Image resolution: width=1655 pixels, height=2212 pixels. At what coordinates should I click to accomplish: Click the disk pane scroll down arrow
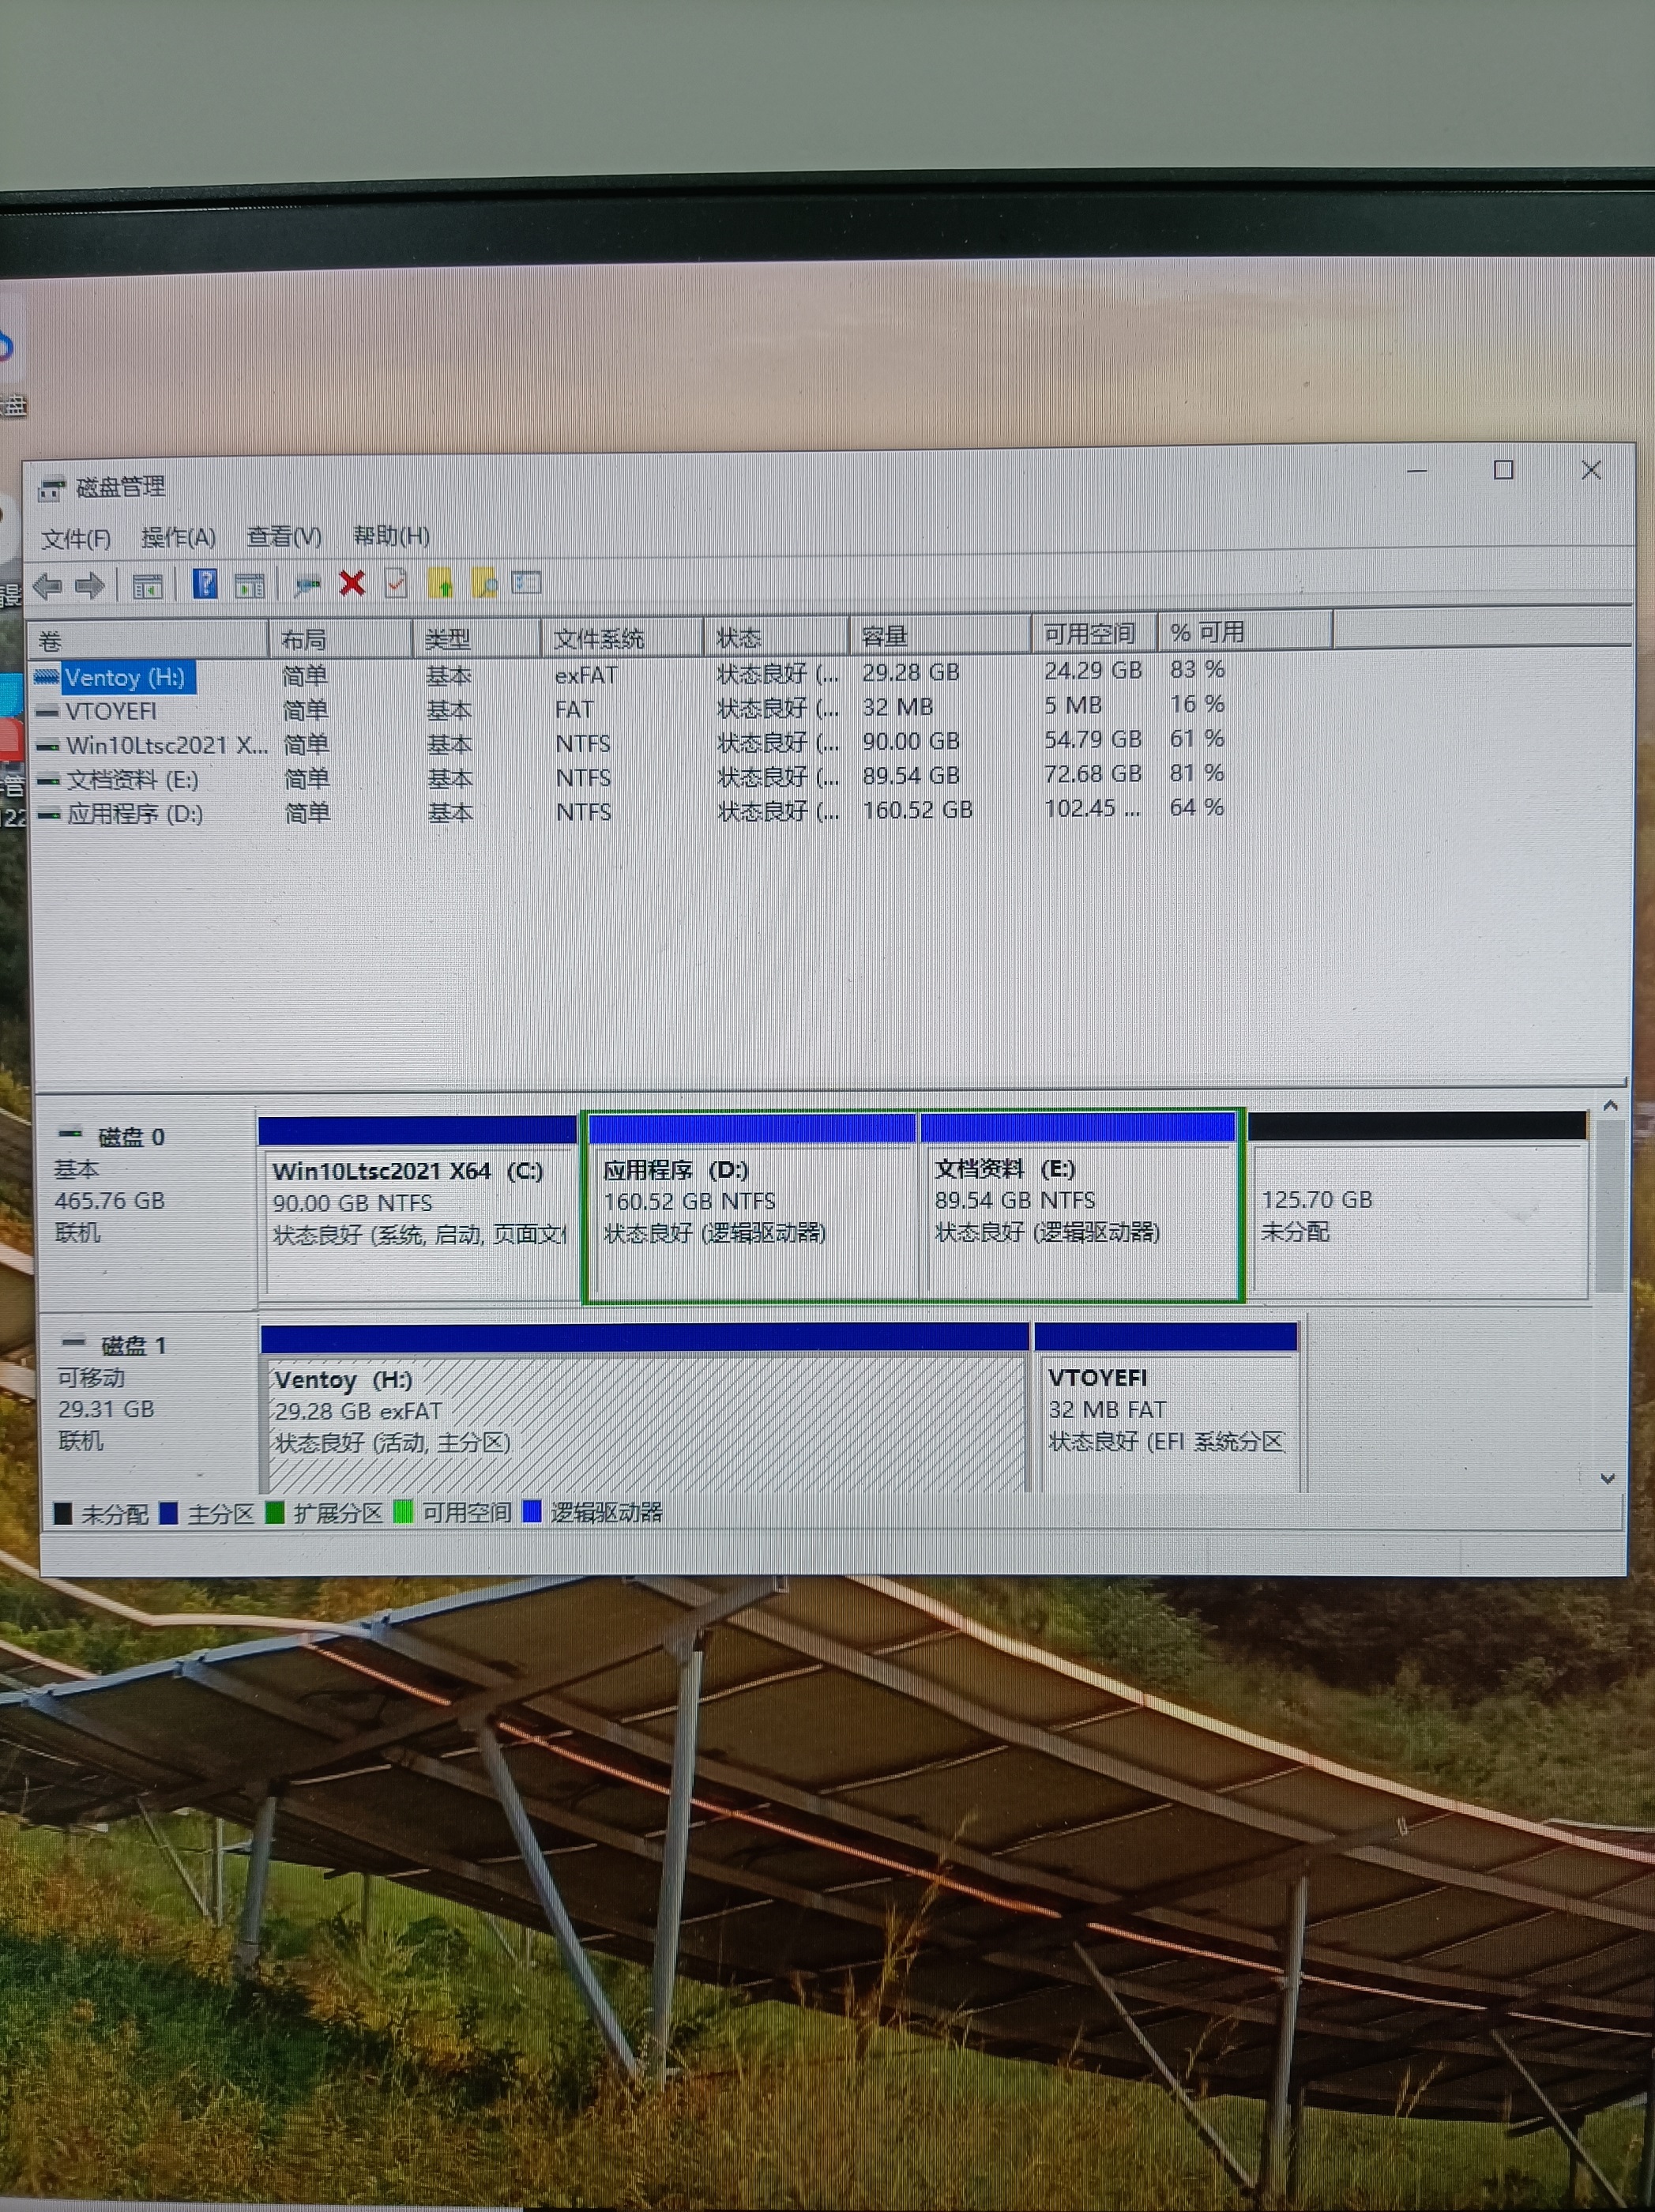[1608, 1478]
